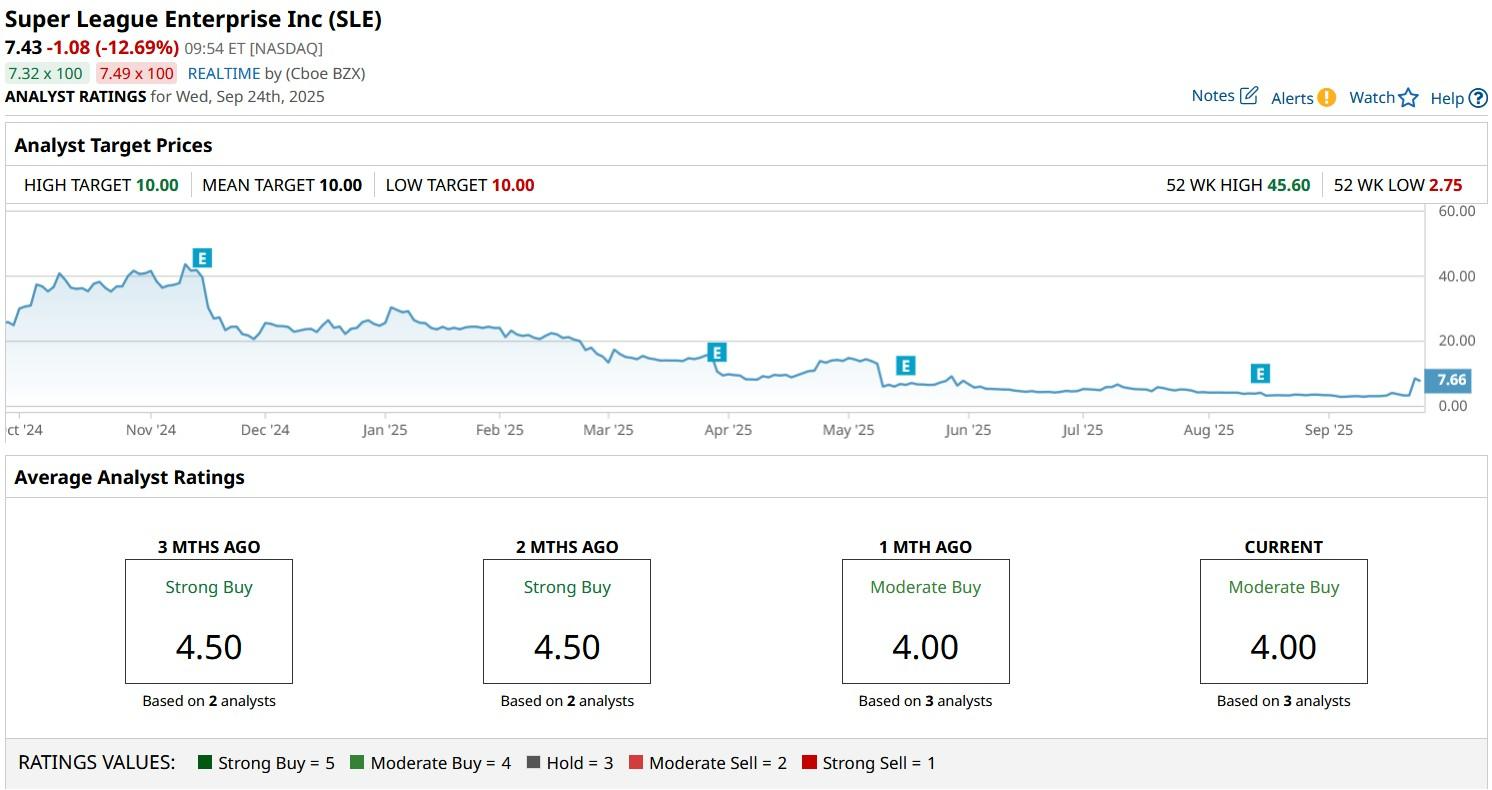Click the Alerts exclamation icon

[x=1326, y=98]
